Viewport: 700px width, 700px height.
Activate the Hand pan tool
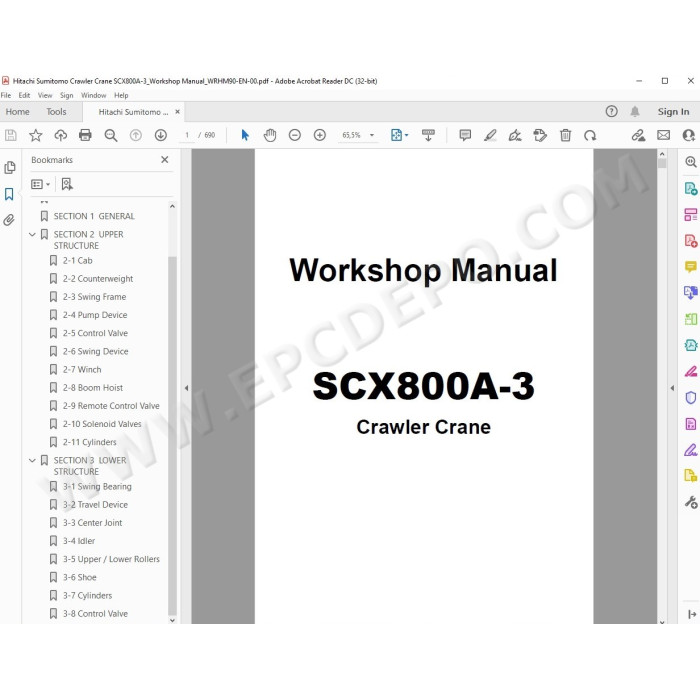coord(270,135)
